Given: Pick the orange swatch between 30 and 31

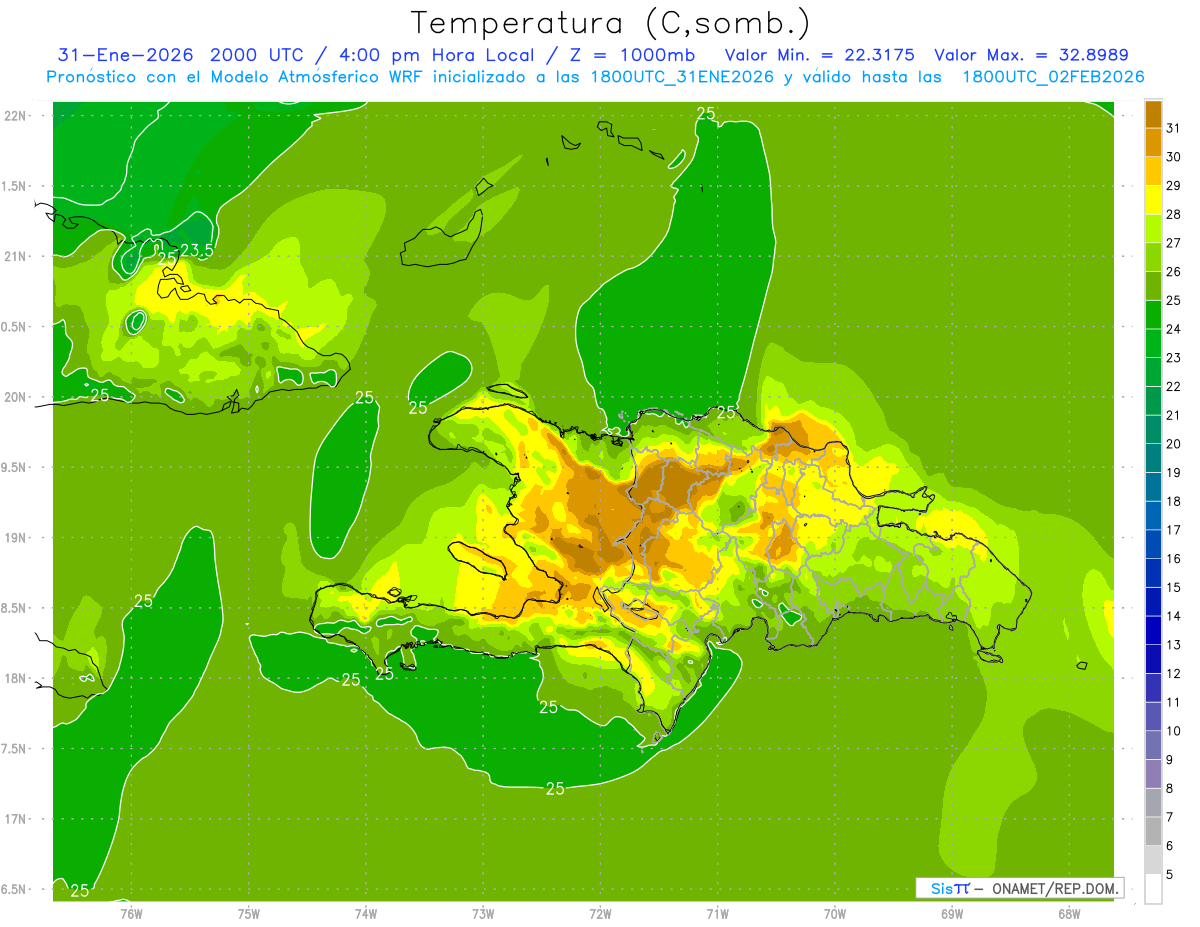Looking at the screenshot, I should point(1153,142).
